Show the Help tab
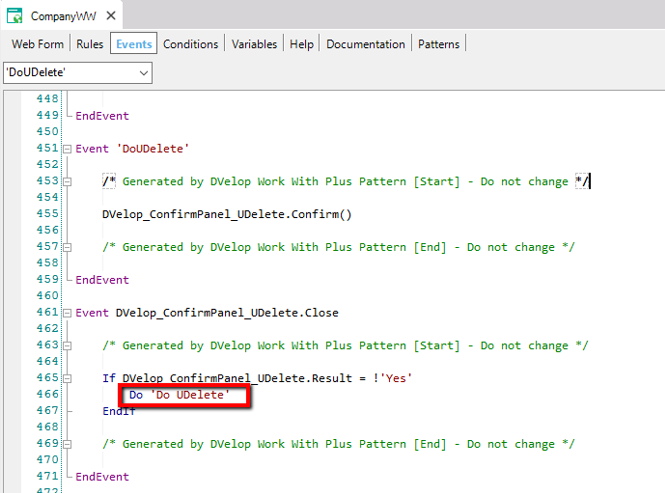 301,44
